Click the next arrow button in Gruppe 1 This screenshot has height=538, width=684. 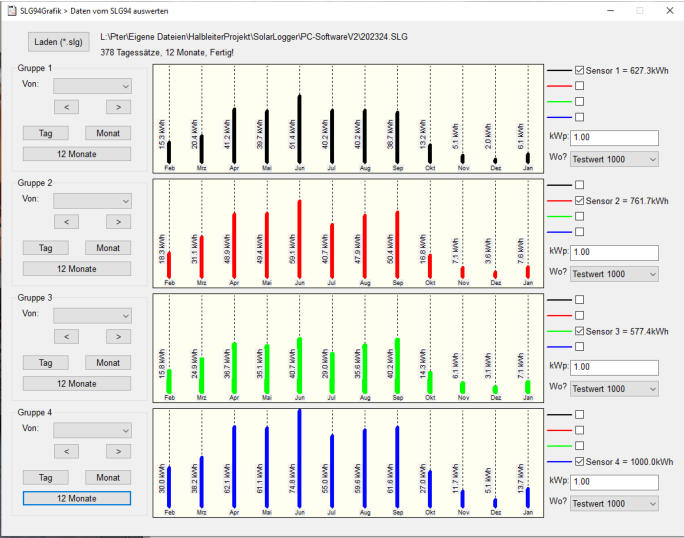pyautogui.click(x=118, y=107)
